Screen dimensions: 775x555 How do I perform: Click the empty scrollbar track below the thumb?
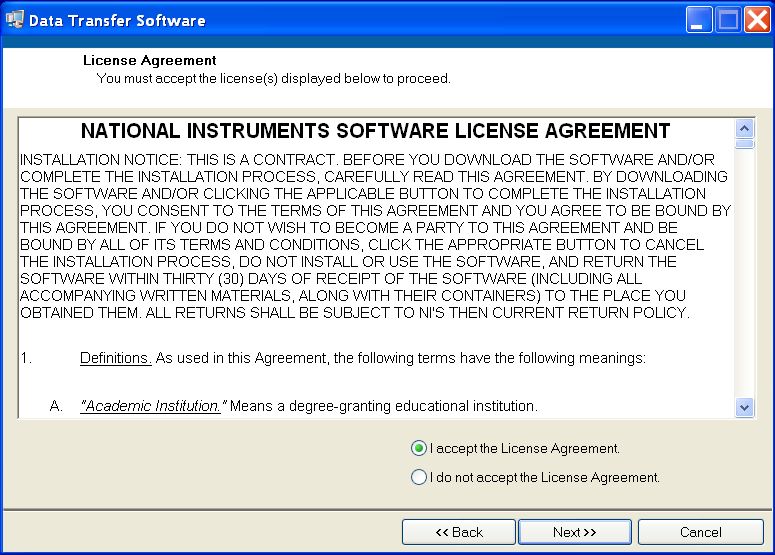point(744,273)
